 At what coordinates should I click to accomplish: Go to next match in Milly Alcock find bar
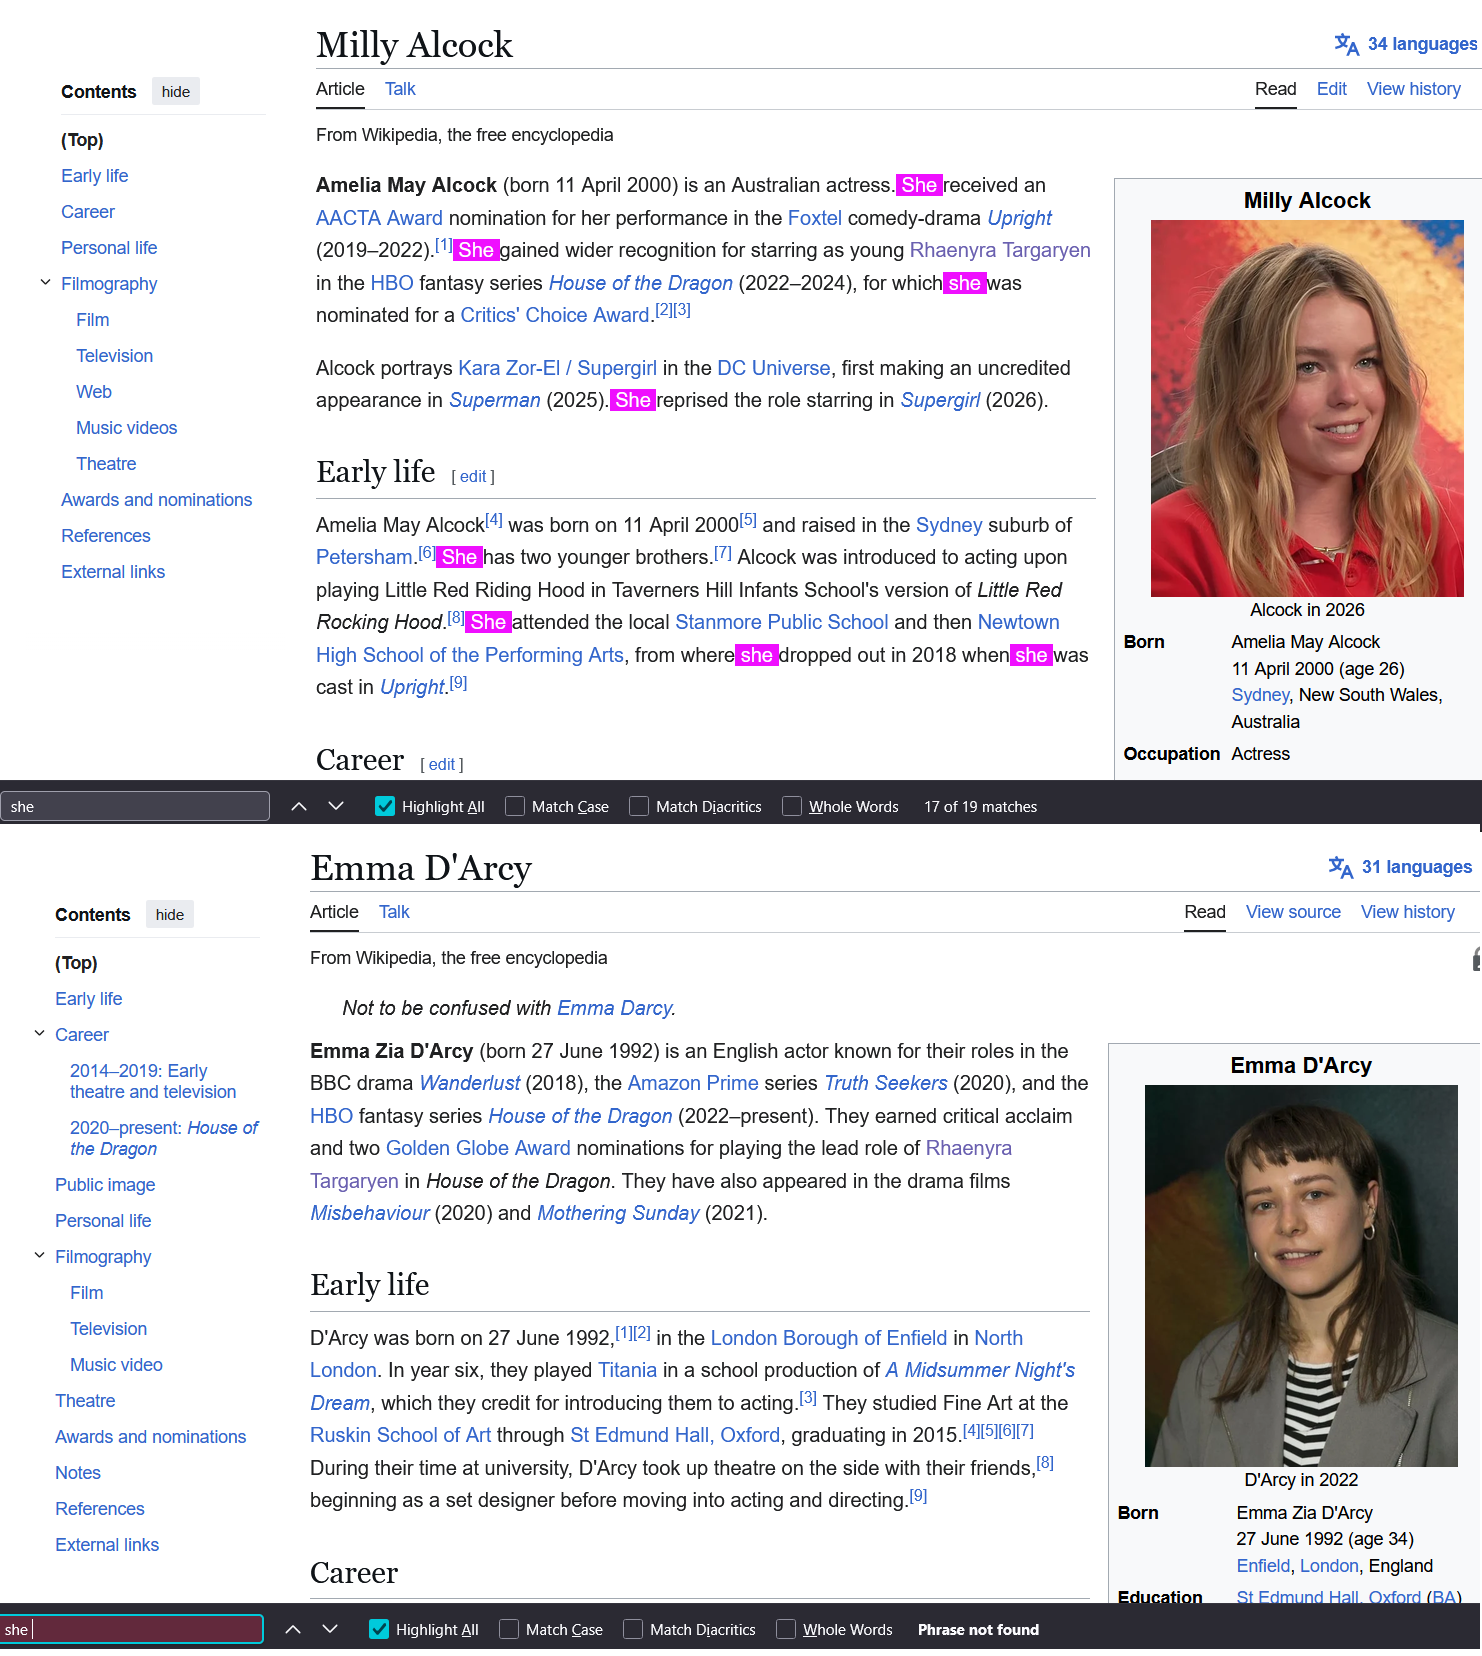336,806
